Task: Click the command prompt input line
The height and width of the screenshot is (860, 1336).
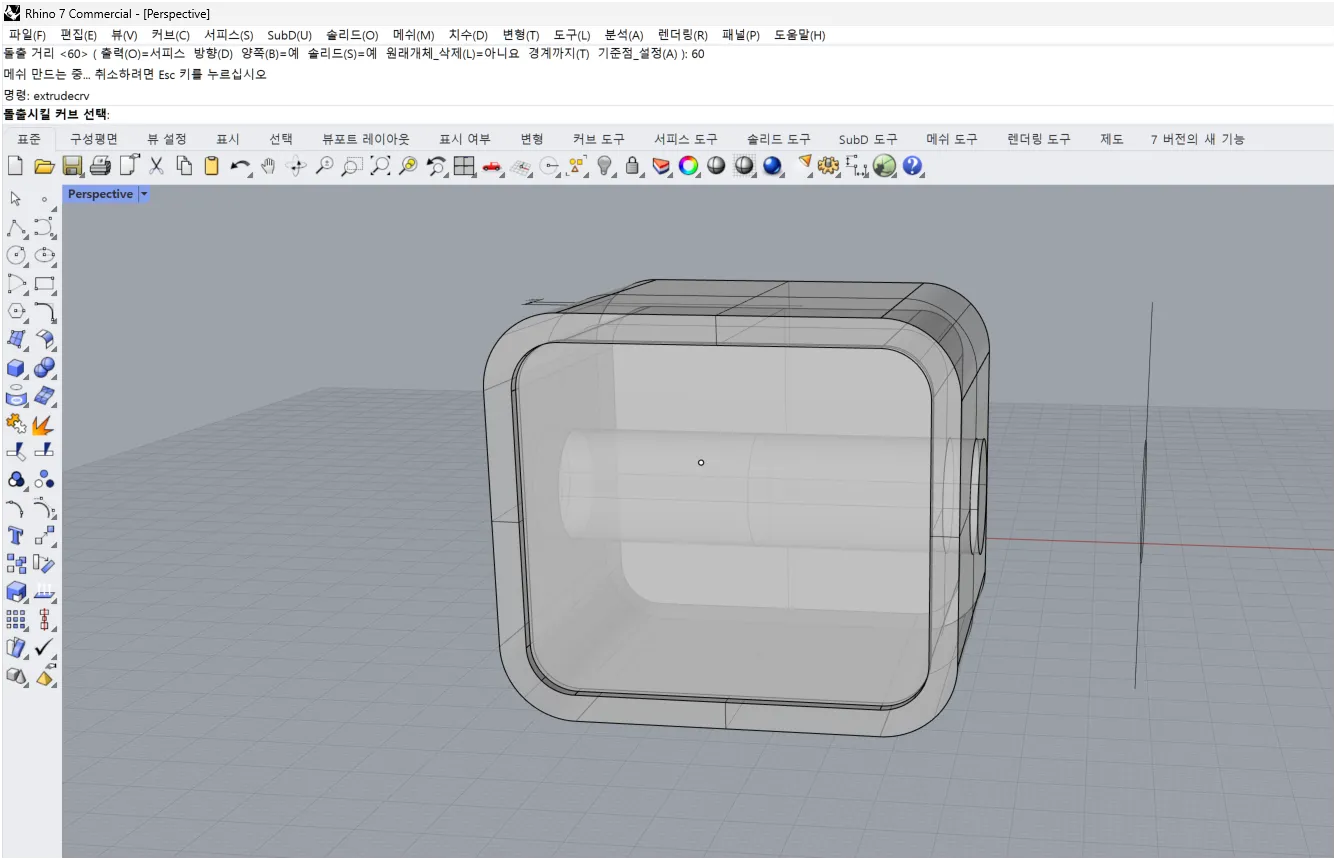Action: pos(668,114)
